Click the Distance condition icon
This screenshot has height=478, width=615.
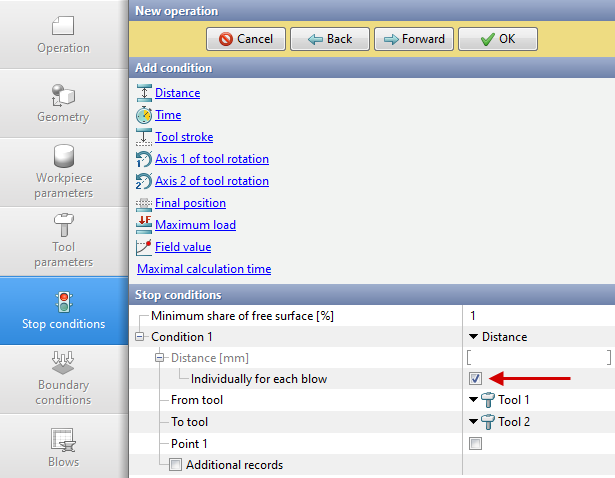pos(144,93)
